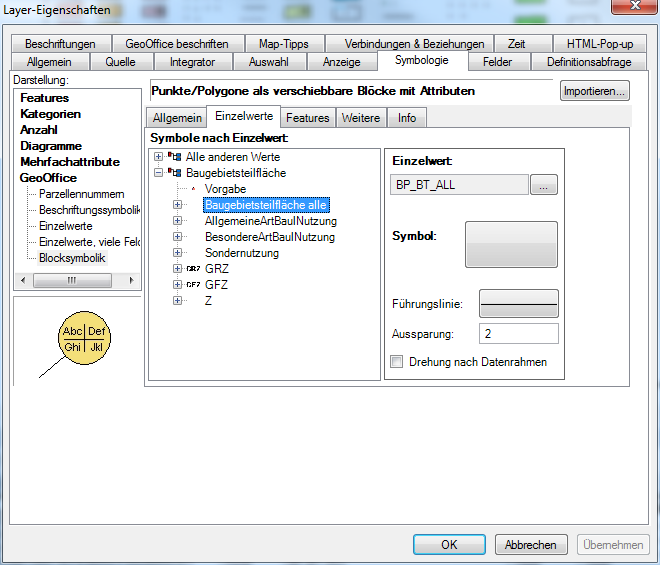Click the Alle anderen Werte tree icon
The width and height of the screenshot is (660, 565).
tap(175, 157)
